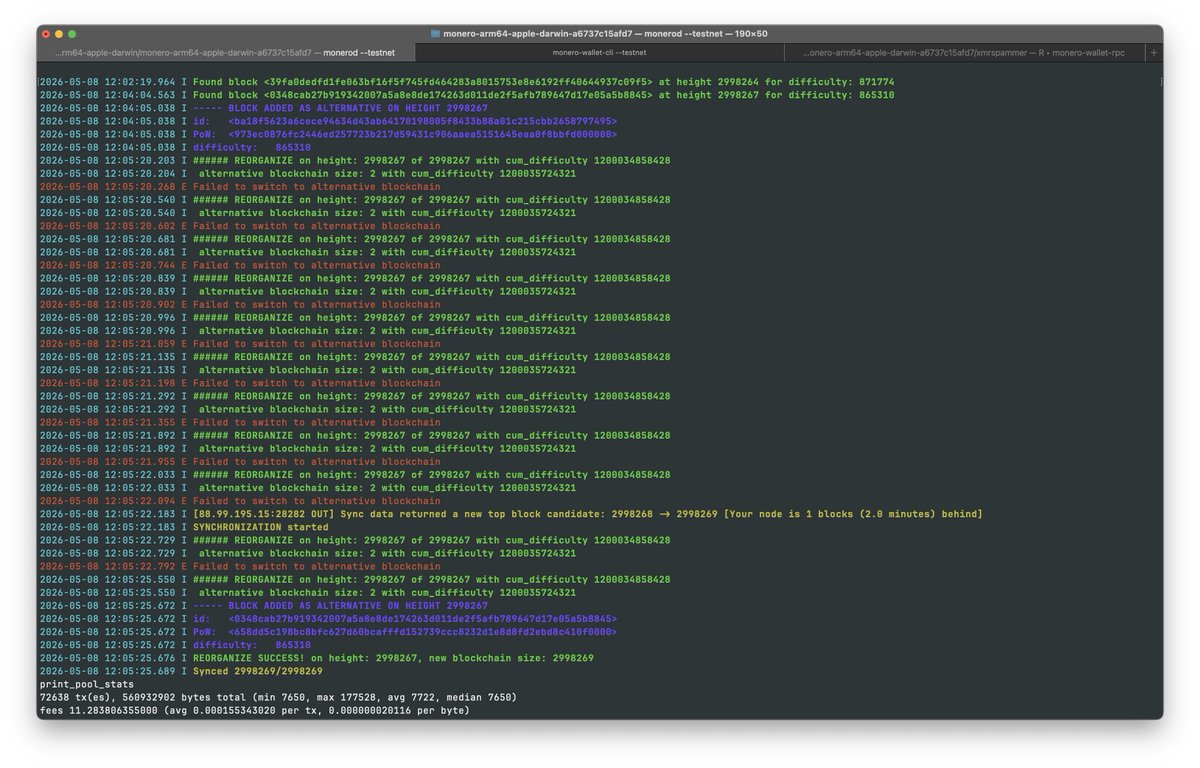Click the Failed to switch error at 12:05:21.955

240,462
